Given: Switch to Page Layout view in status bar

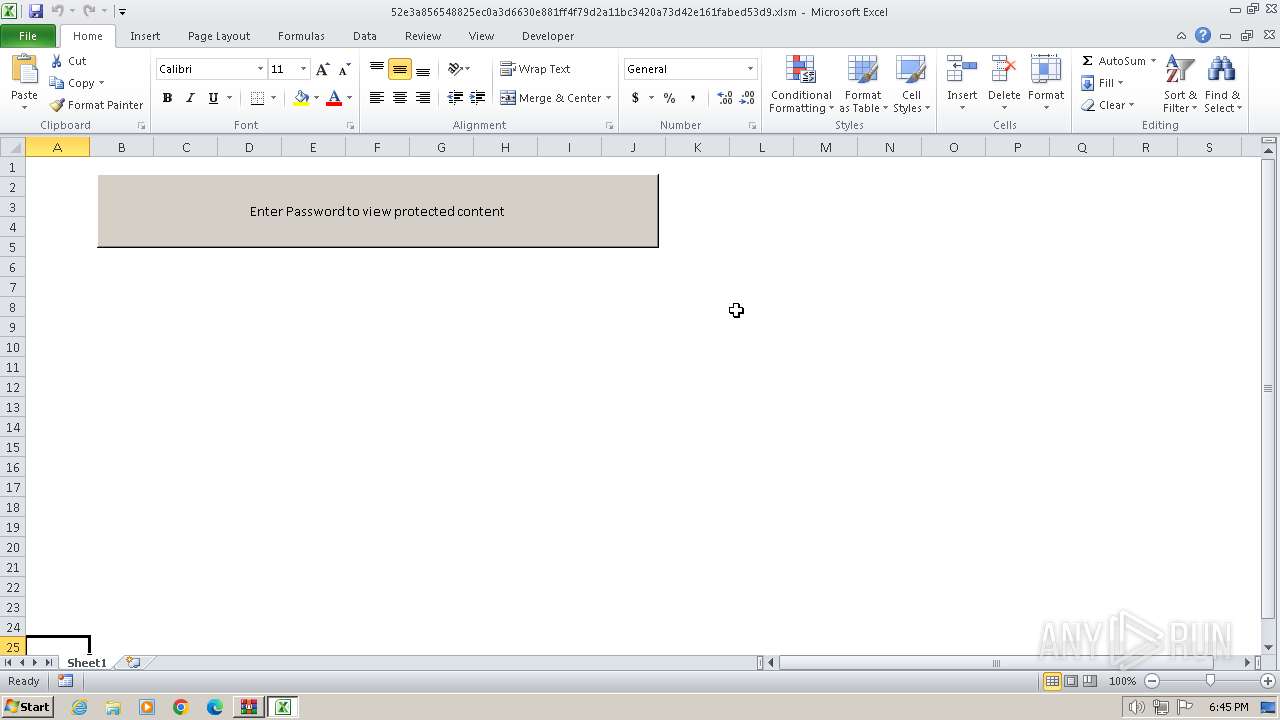Looking at the screenshot, I should 1071,681.
